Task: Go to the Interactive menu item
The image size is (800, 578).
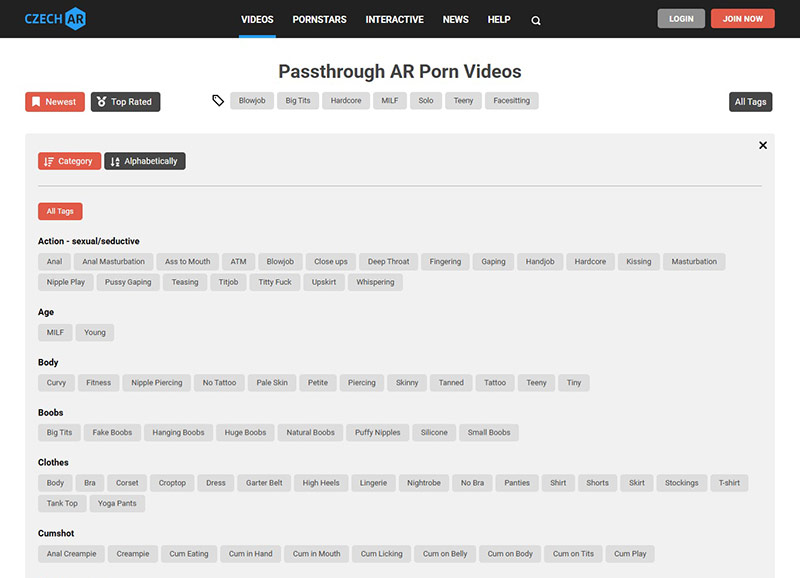Action: pos(394,19)
